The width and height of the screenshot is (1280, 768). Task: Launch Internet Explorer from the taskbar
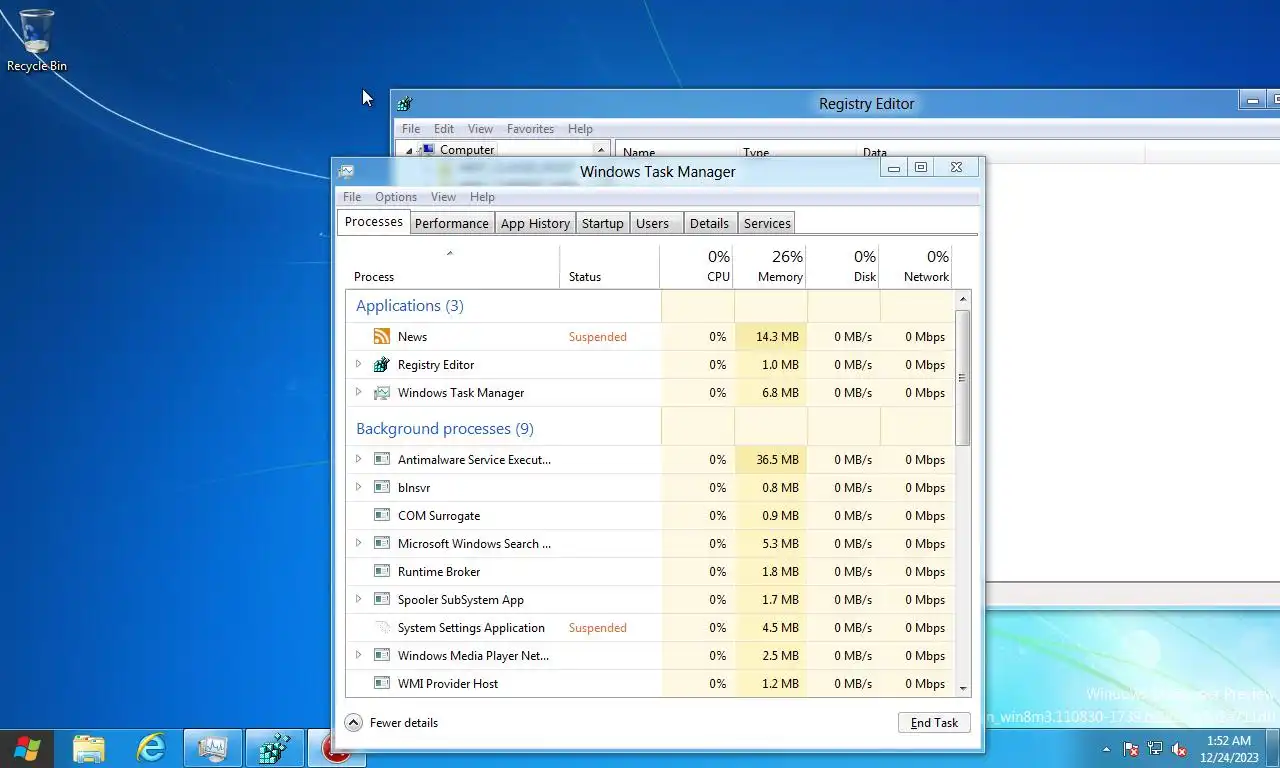coord(151,749)
